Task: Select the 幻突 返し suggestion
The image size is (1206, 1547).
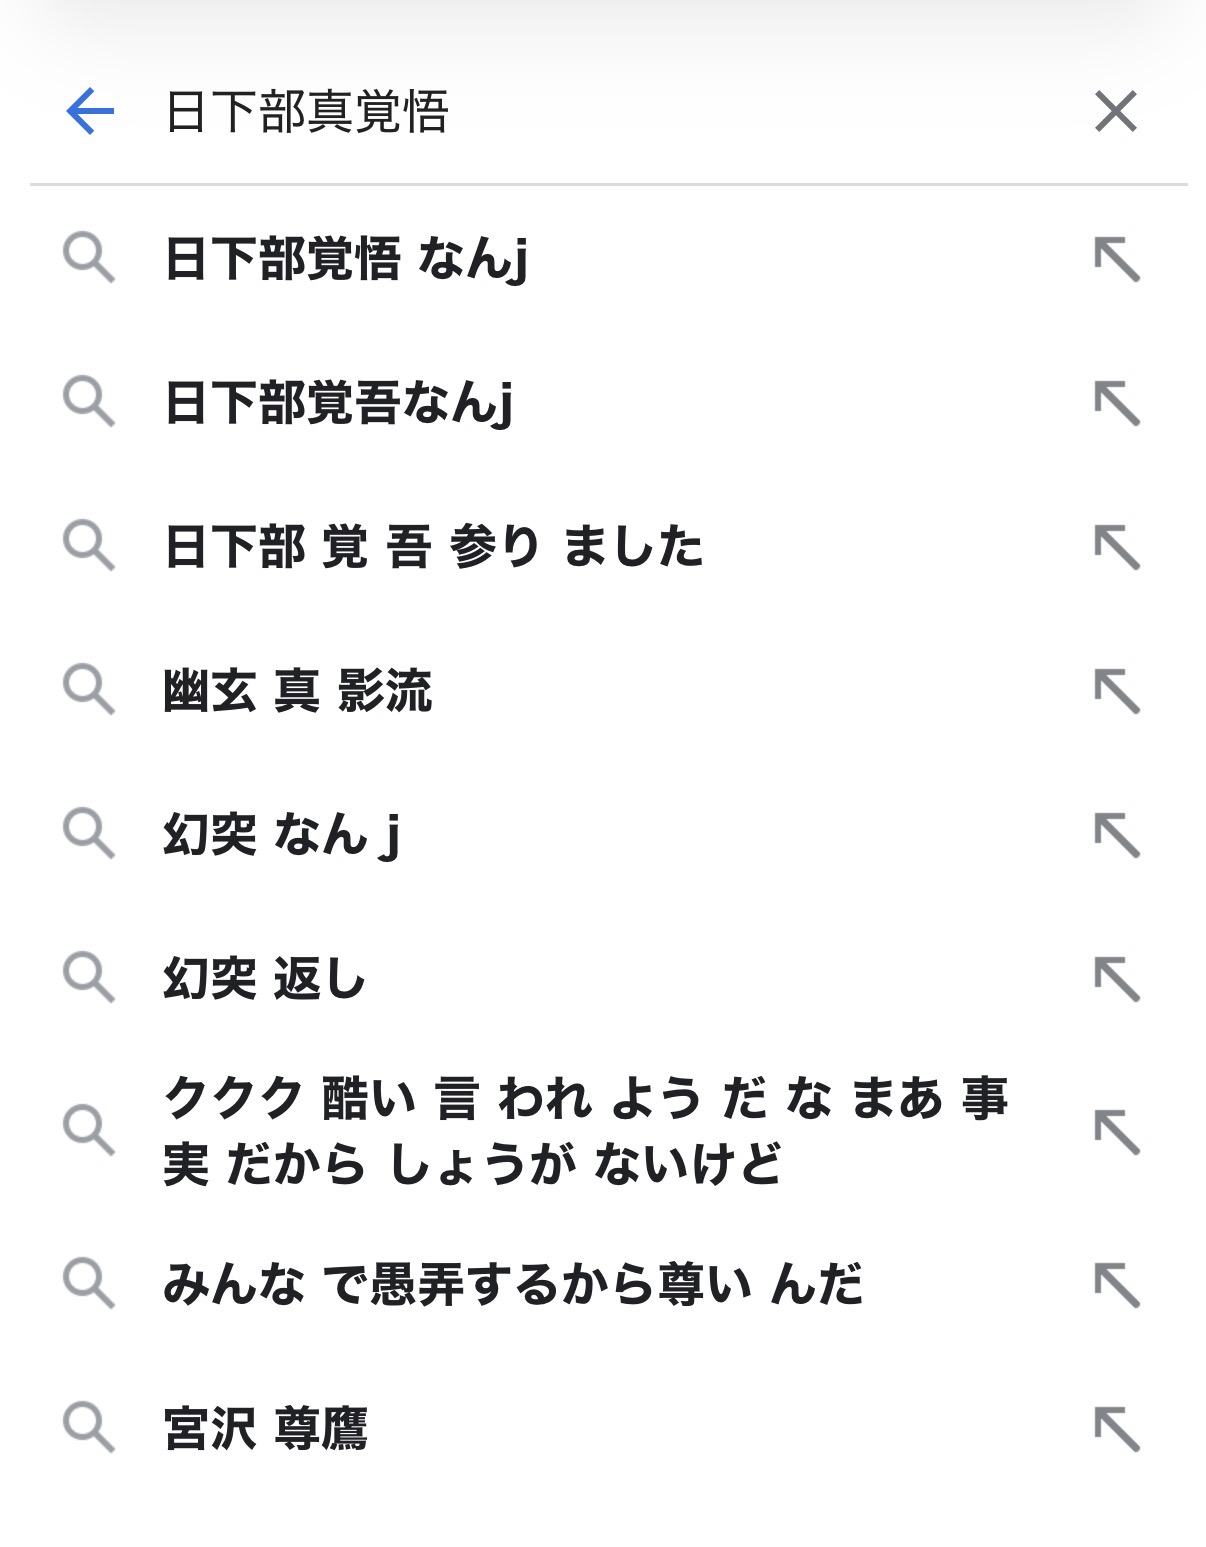Action: pyautogui.click(x=264, y=978)
